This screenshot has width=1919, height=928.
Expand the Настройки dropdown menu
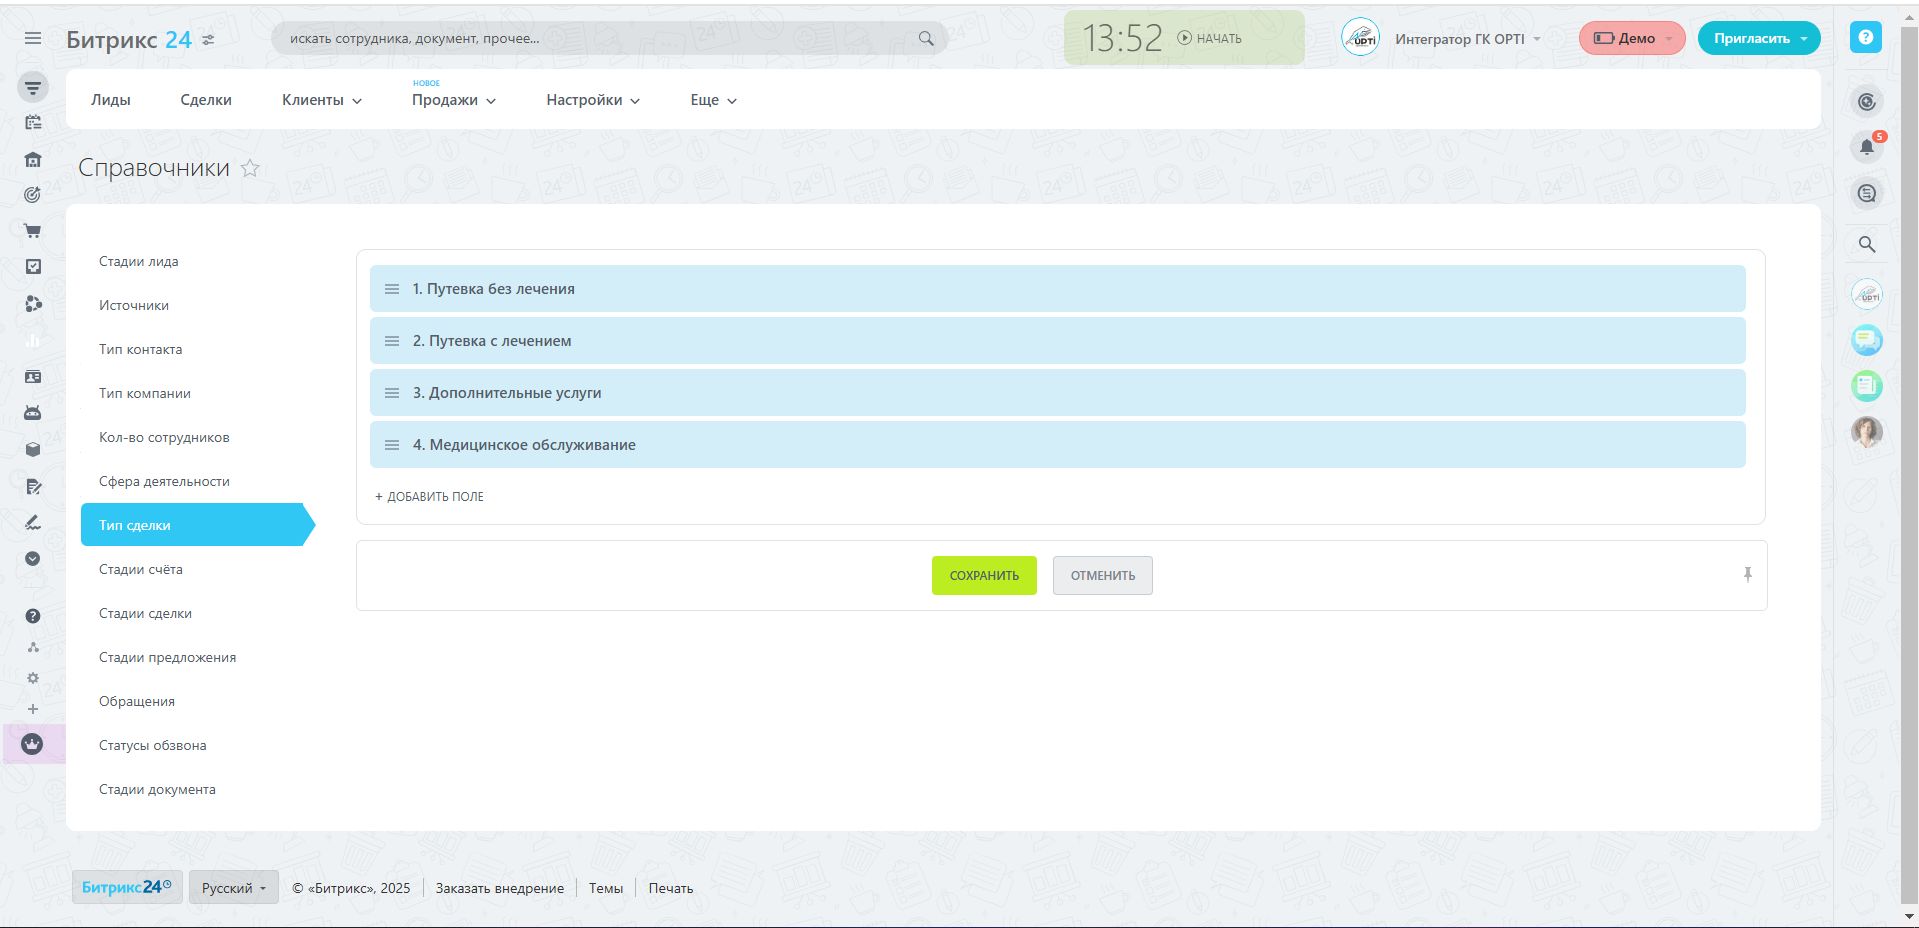coord(592,100)
